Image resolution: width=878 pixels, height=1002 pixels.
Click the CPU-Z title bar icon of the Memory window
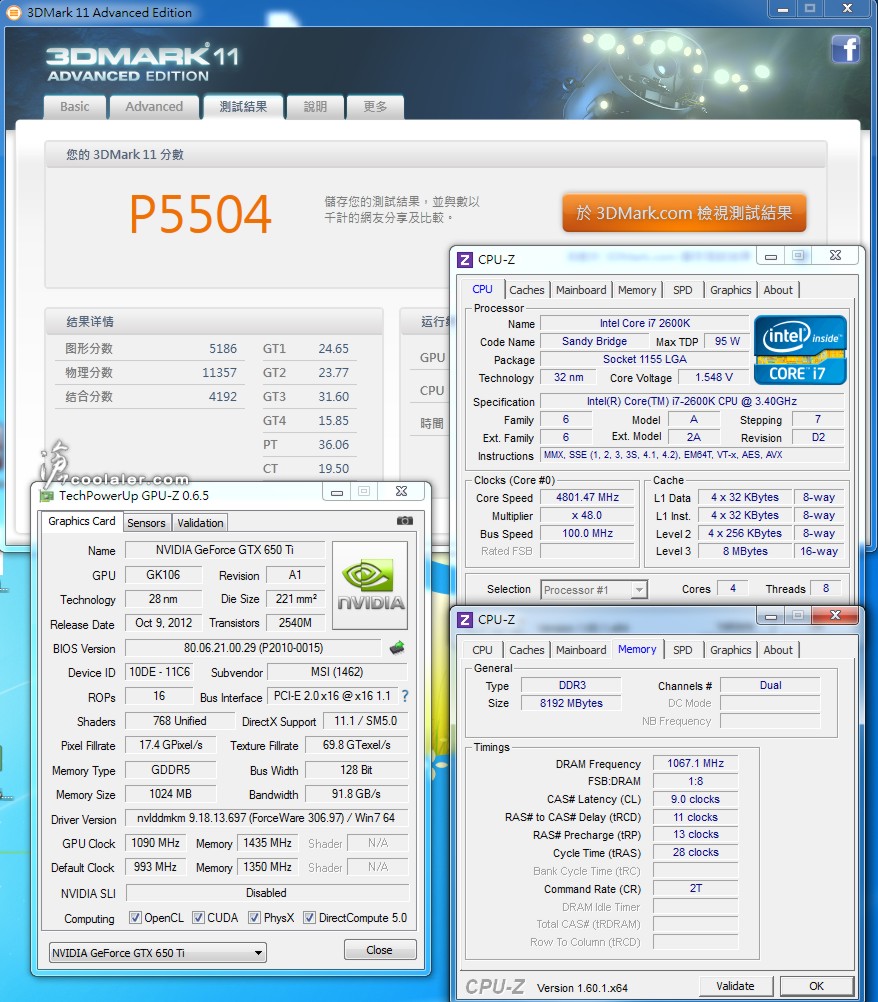pyautogui.click(x=465, y=619)
